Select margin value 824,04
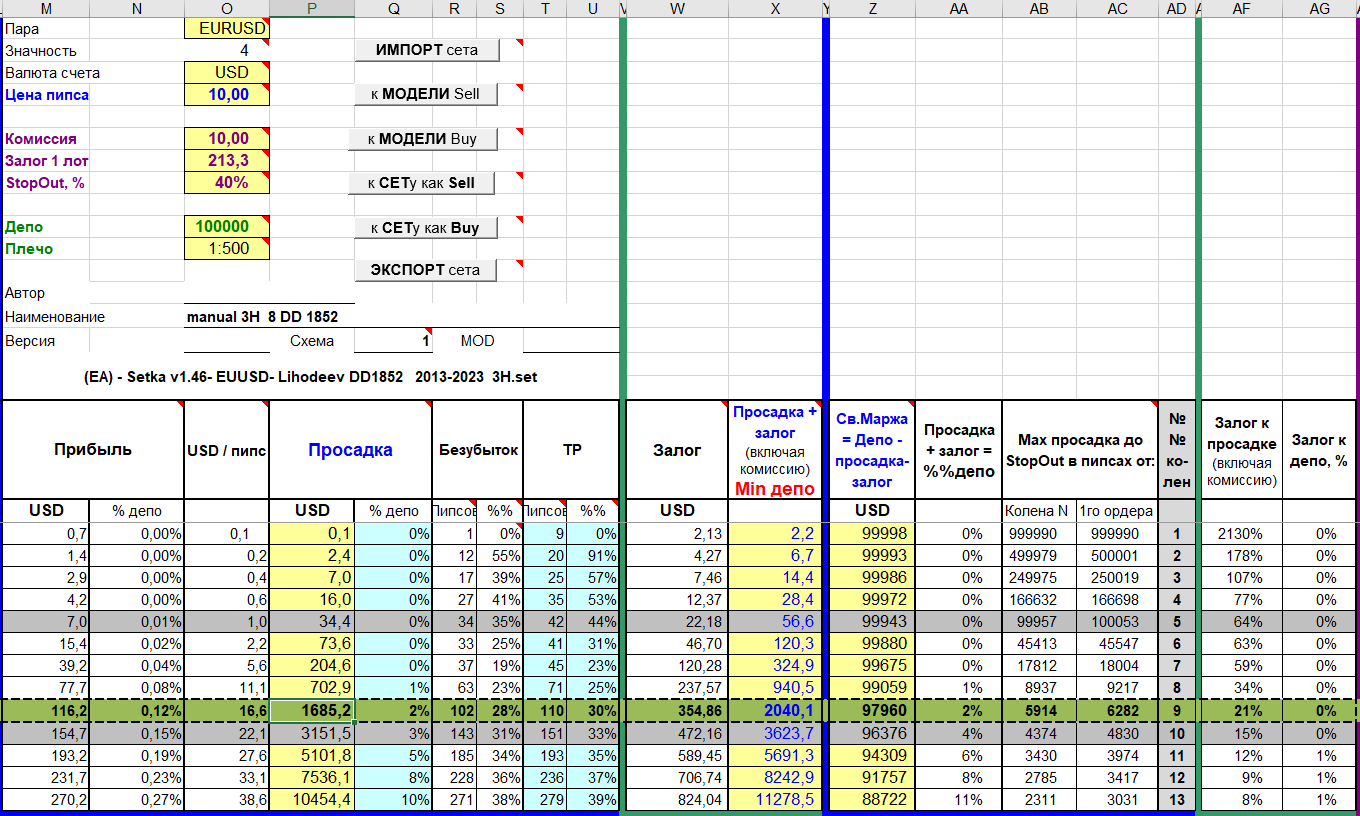Screen dimensions: 1360x816 pos(677,799)
